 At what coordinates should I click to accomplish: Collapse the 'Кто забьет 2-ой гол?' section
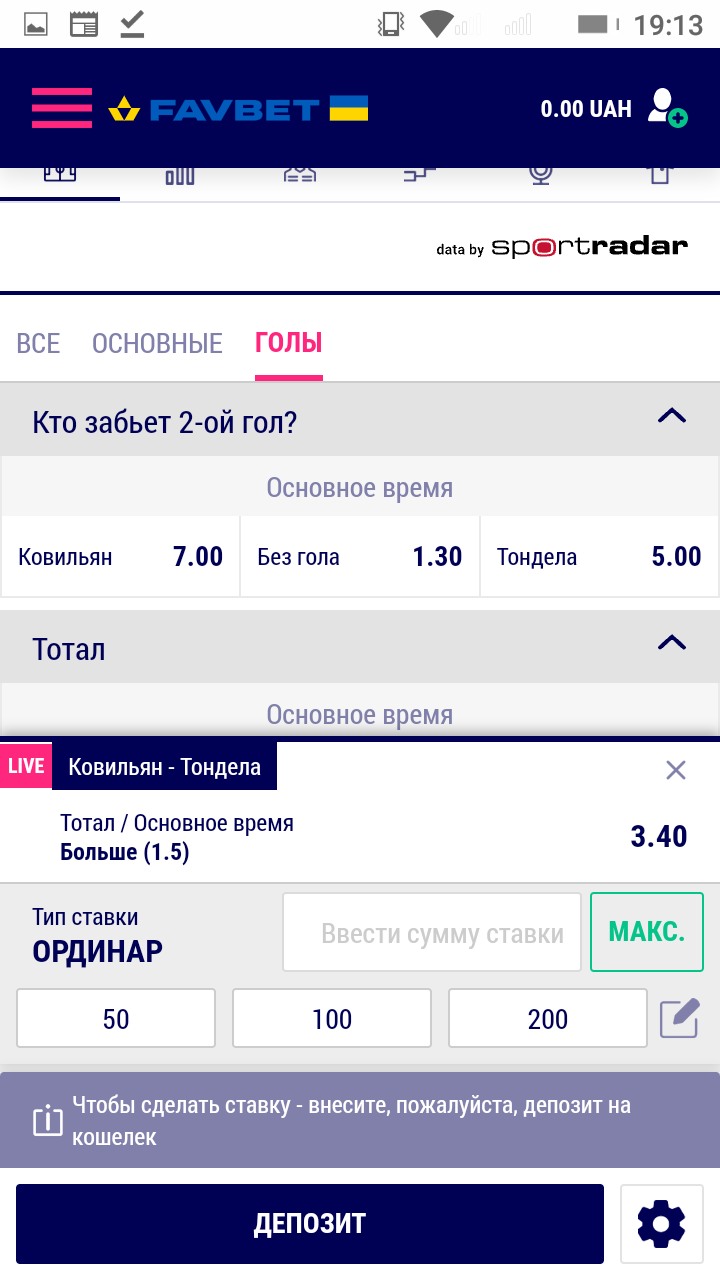click(x=671, y=416)
